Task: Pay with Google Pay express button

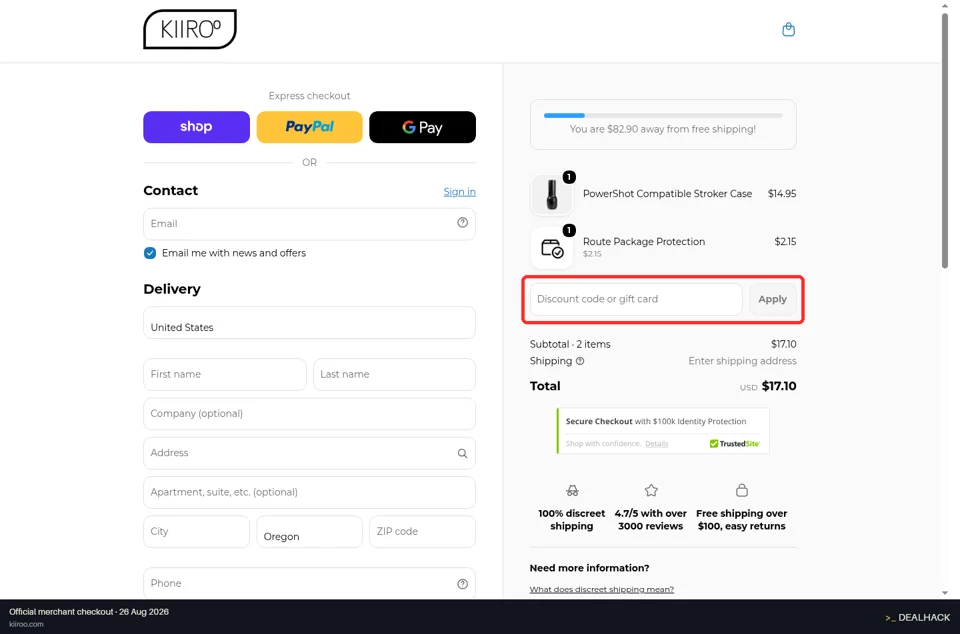Action: [x=422, y=127]
